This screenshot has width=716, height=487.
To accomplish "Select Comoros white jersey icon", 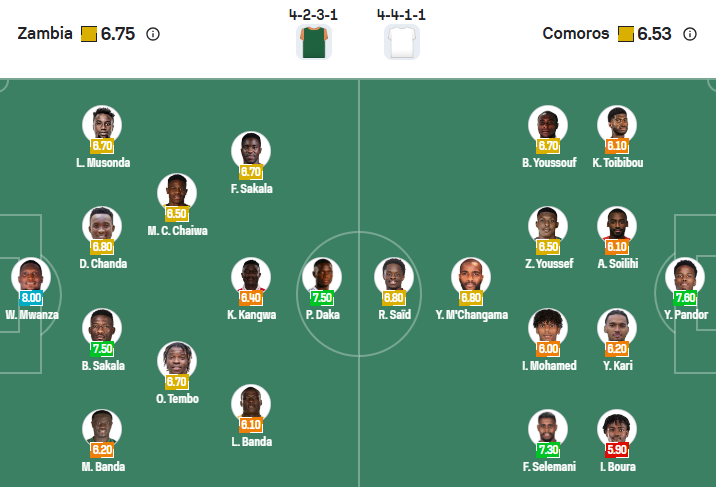I will (401, 41).
